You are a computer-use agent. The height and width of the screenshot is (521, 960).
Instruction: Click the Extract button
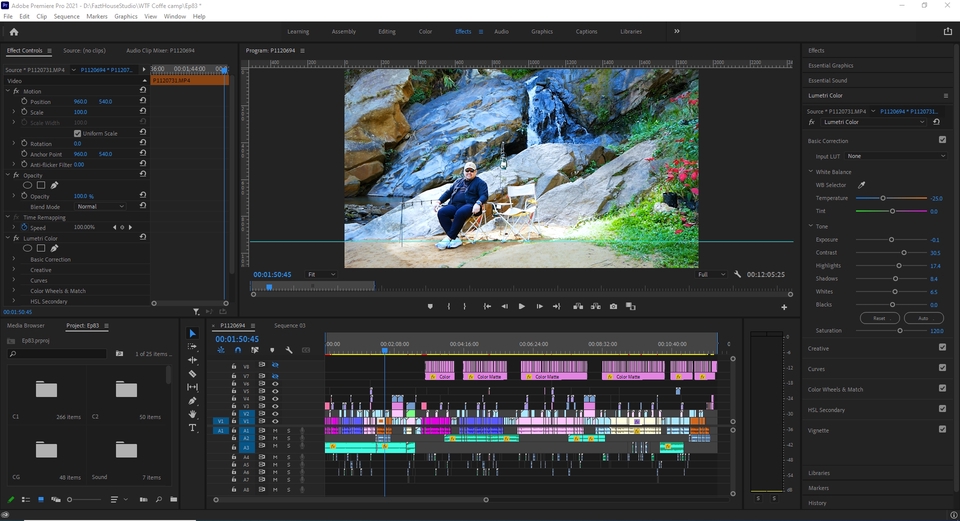pyautogui.click(x=596, y=306)
